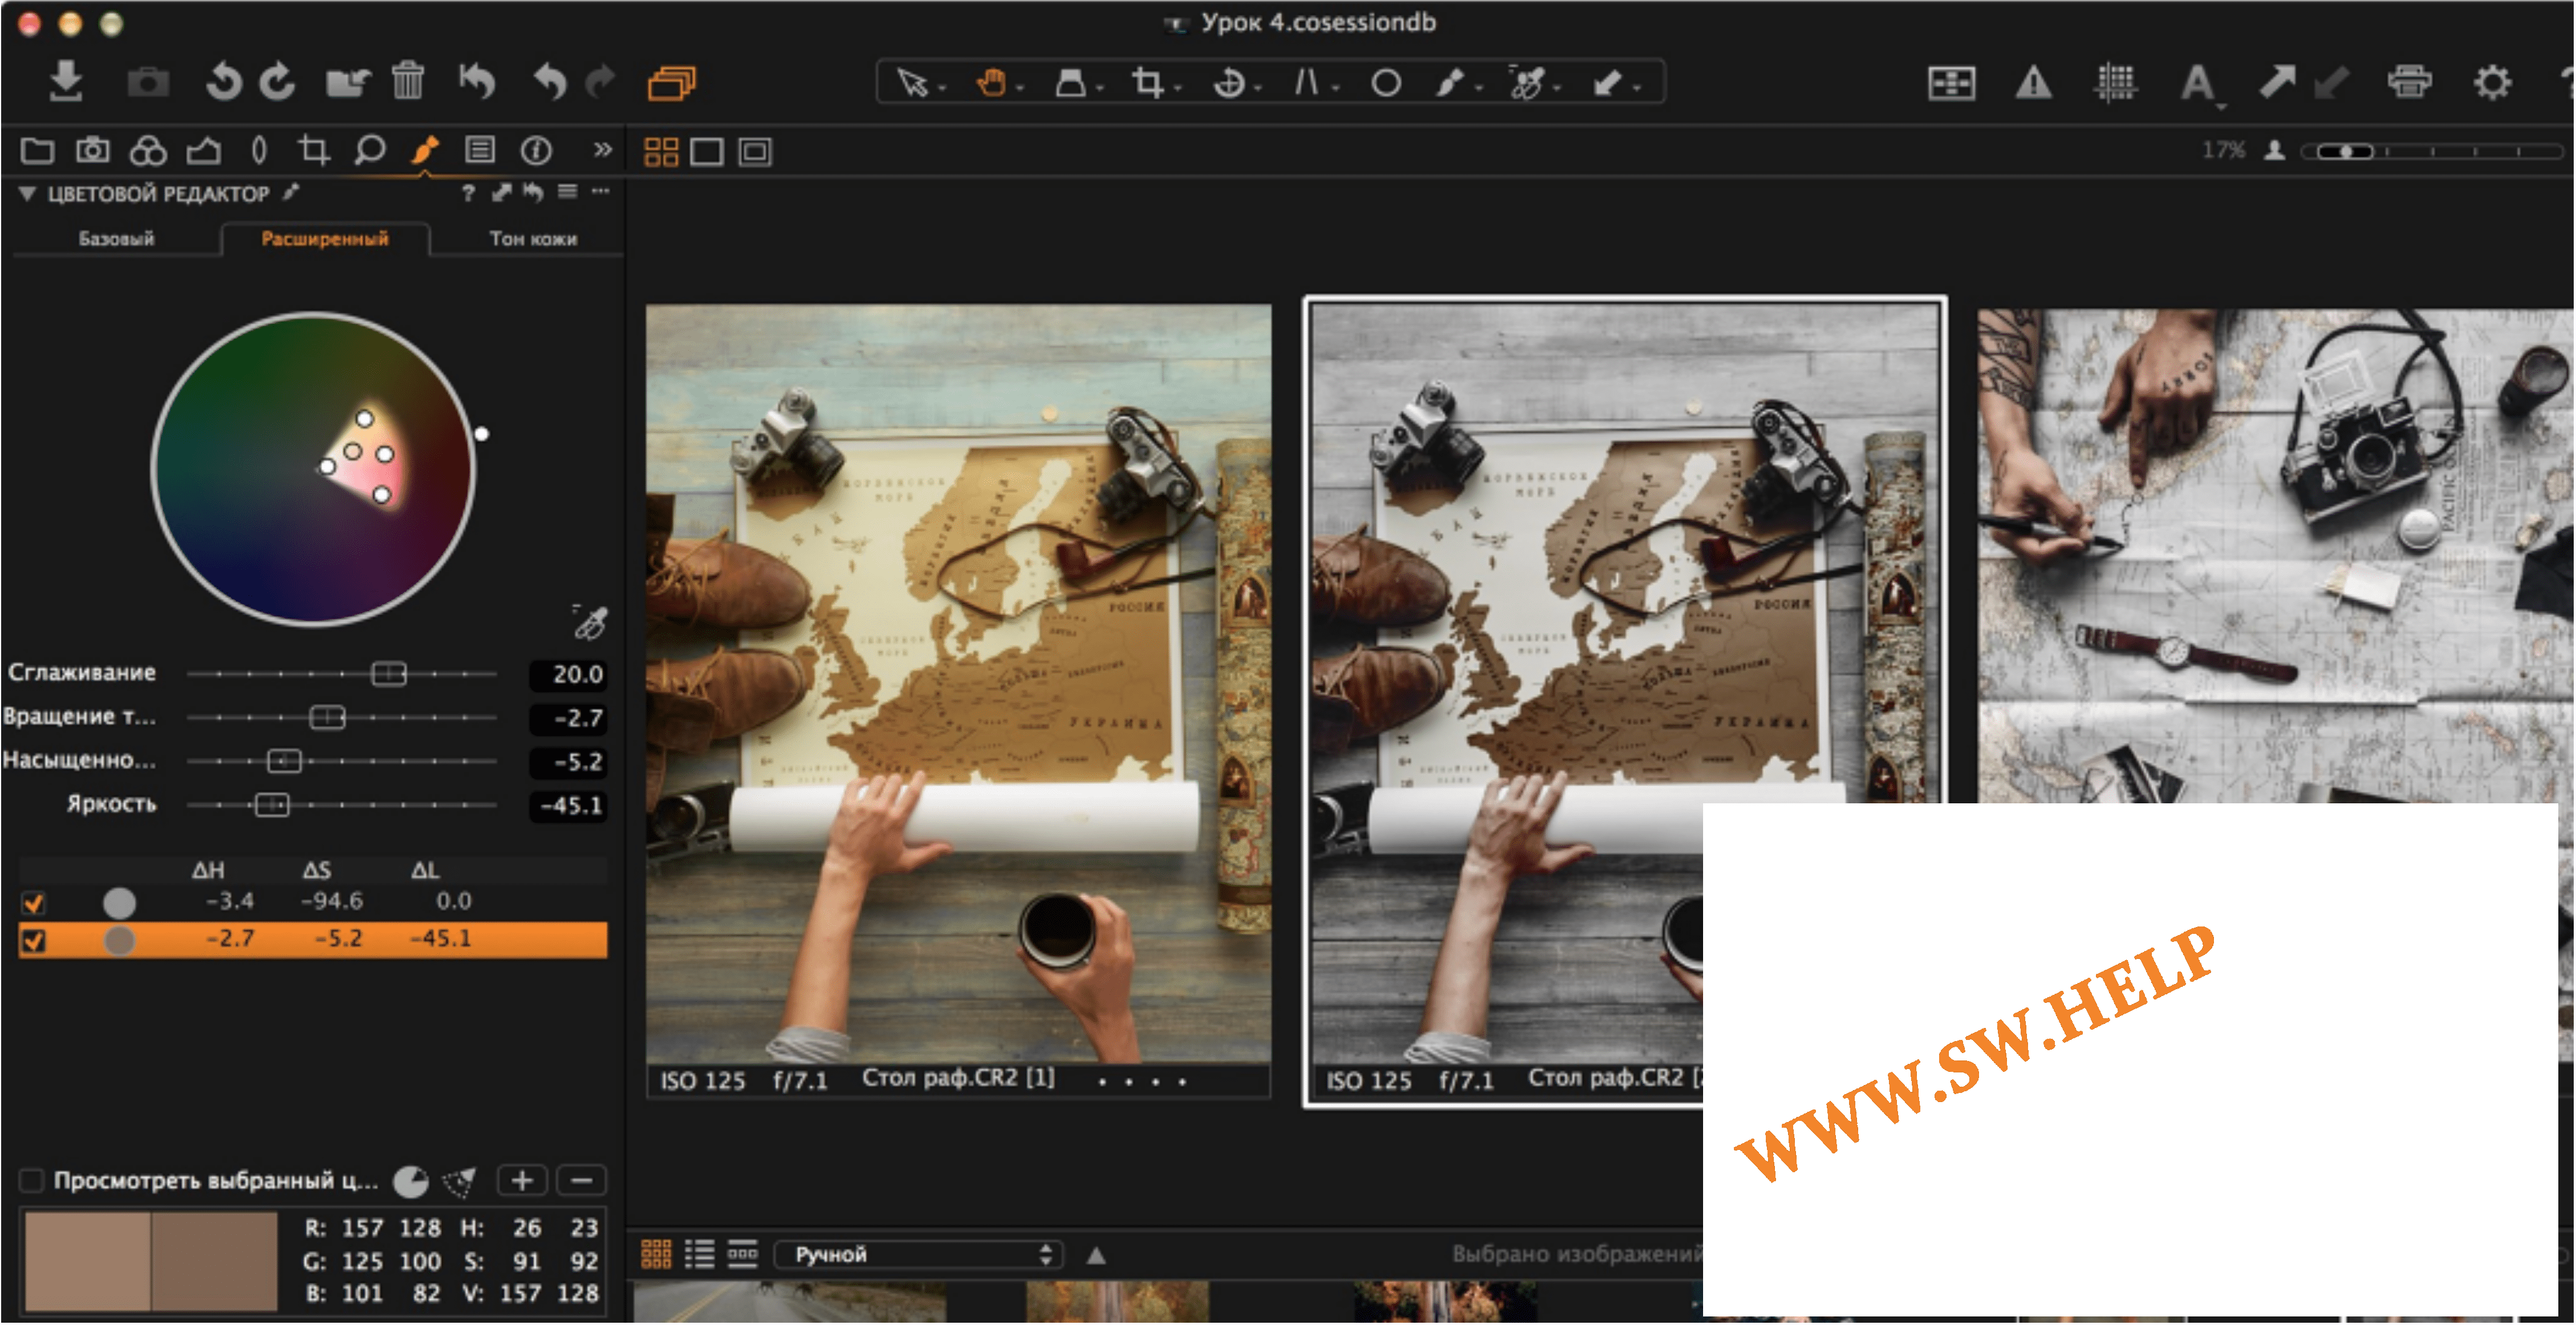Click the Сглаживание slider handle
Viewport: 2576px width, 1325px height.
coord(388,674)
